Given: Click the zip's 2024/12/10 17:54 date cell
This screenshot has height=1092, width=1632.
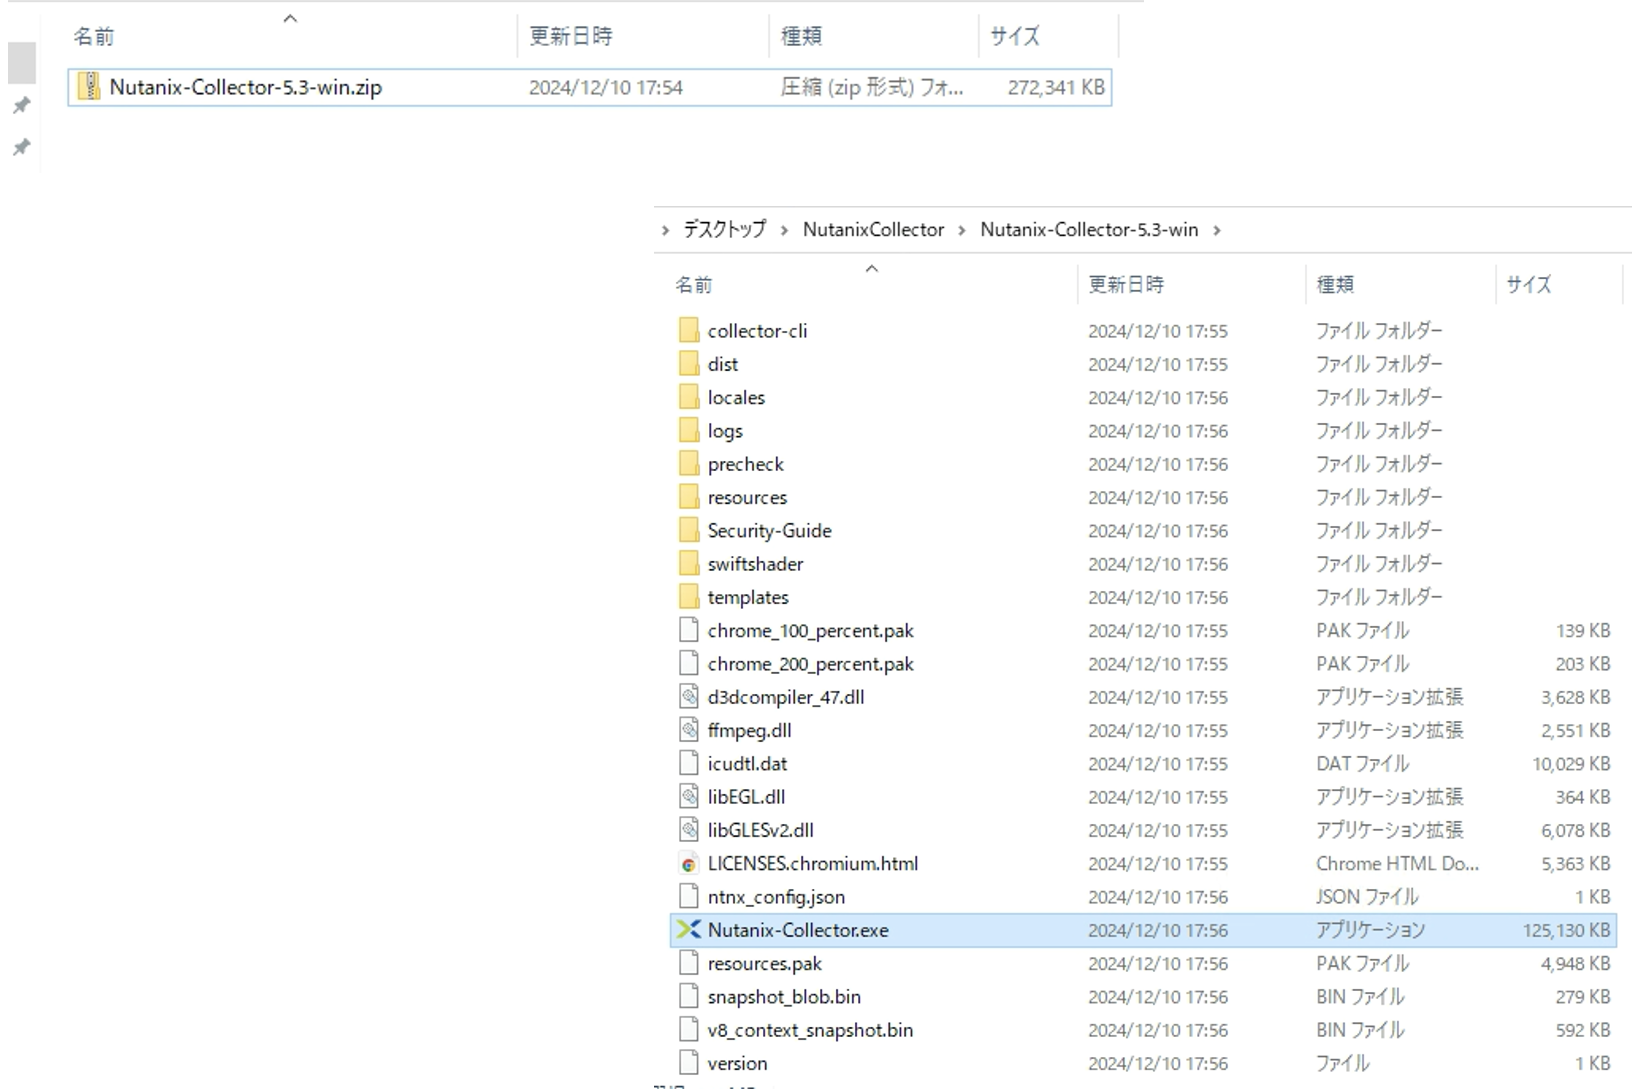Looking at the screenshot, I should pyautogui.click(x=606, y=87).
